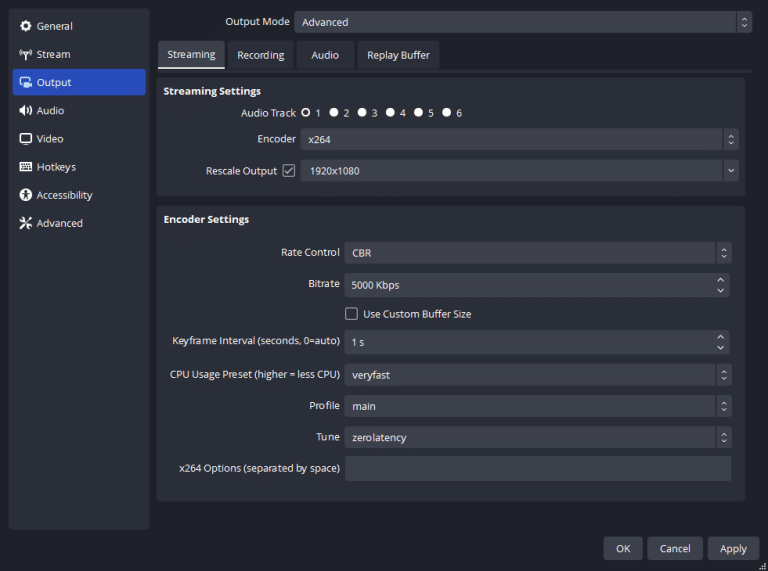Open the Stream settings page label
The height and width of the screenshot is (571, 768).
pyautogui.click(x=53, y=54)
